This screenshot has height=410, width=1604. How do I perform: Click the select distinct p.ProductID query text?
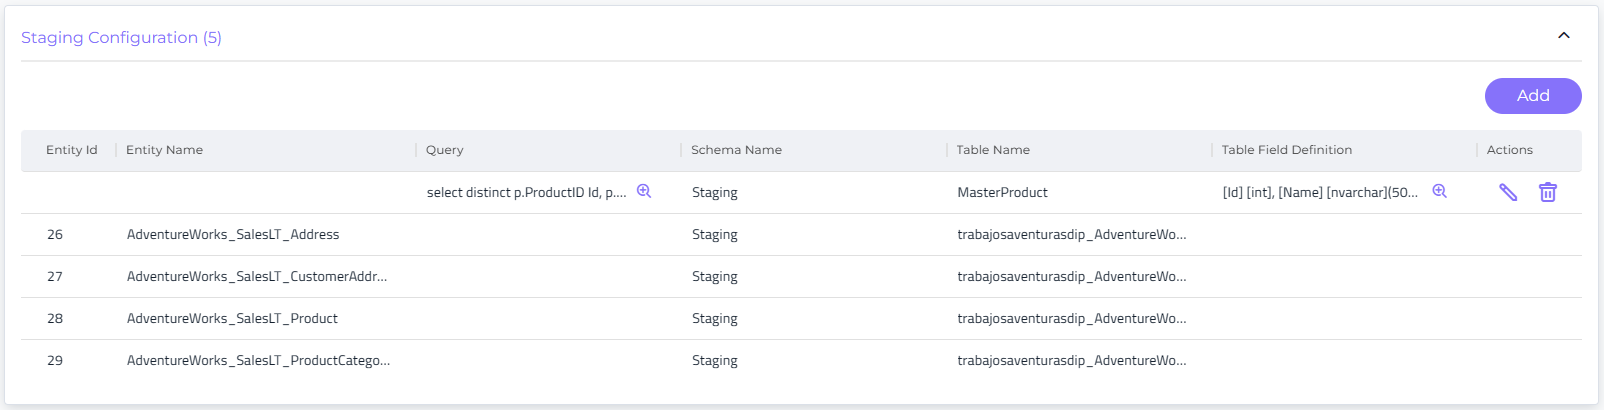[x=526, y=193]
